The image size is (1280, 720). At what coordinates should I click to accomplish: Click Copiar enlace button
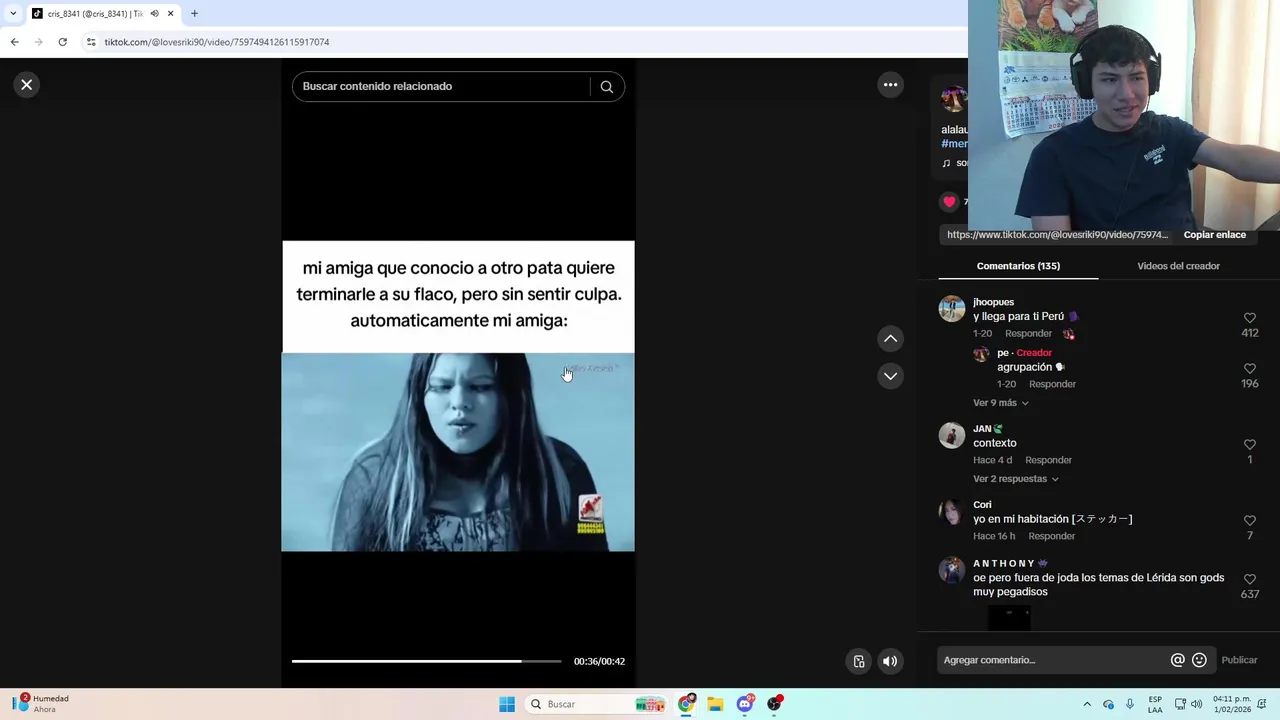click(x=1214, y=235)
